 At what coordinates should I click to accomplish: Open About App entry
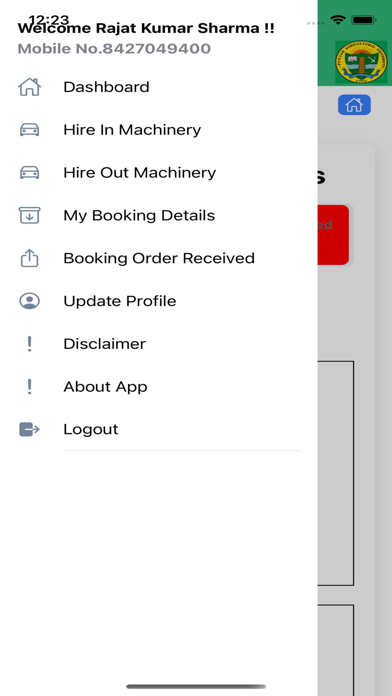(x=159, y=387)
